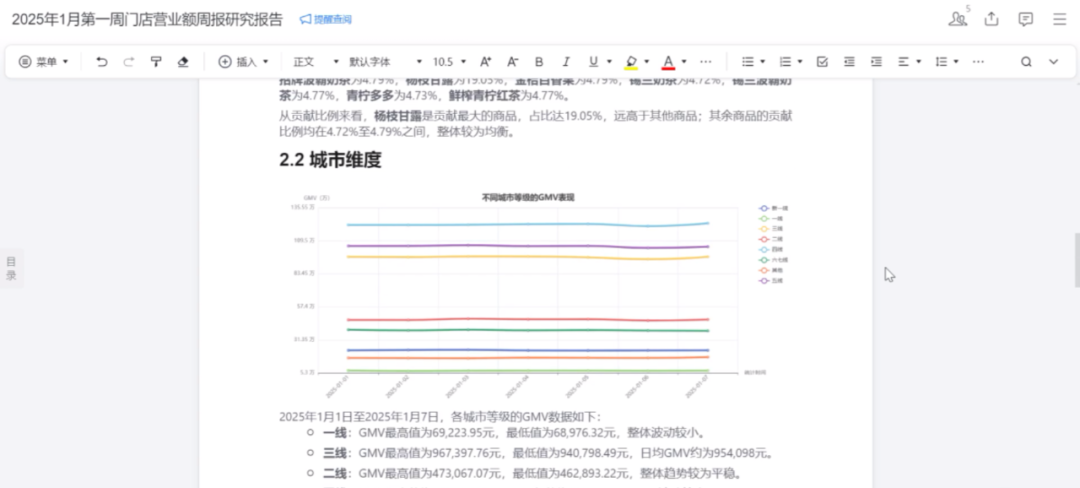Click the 二线 GMV bullet line

tap(532, 474)
